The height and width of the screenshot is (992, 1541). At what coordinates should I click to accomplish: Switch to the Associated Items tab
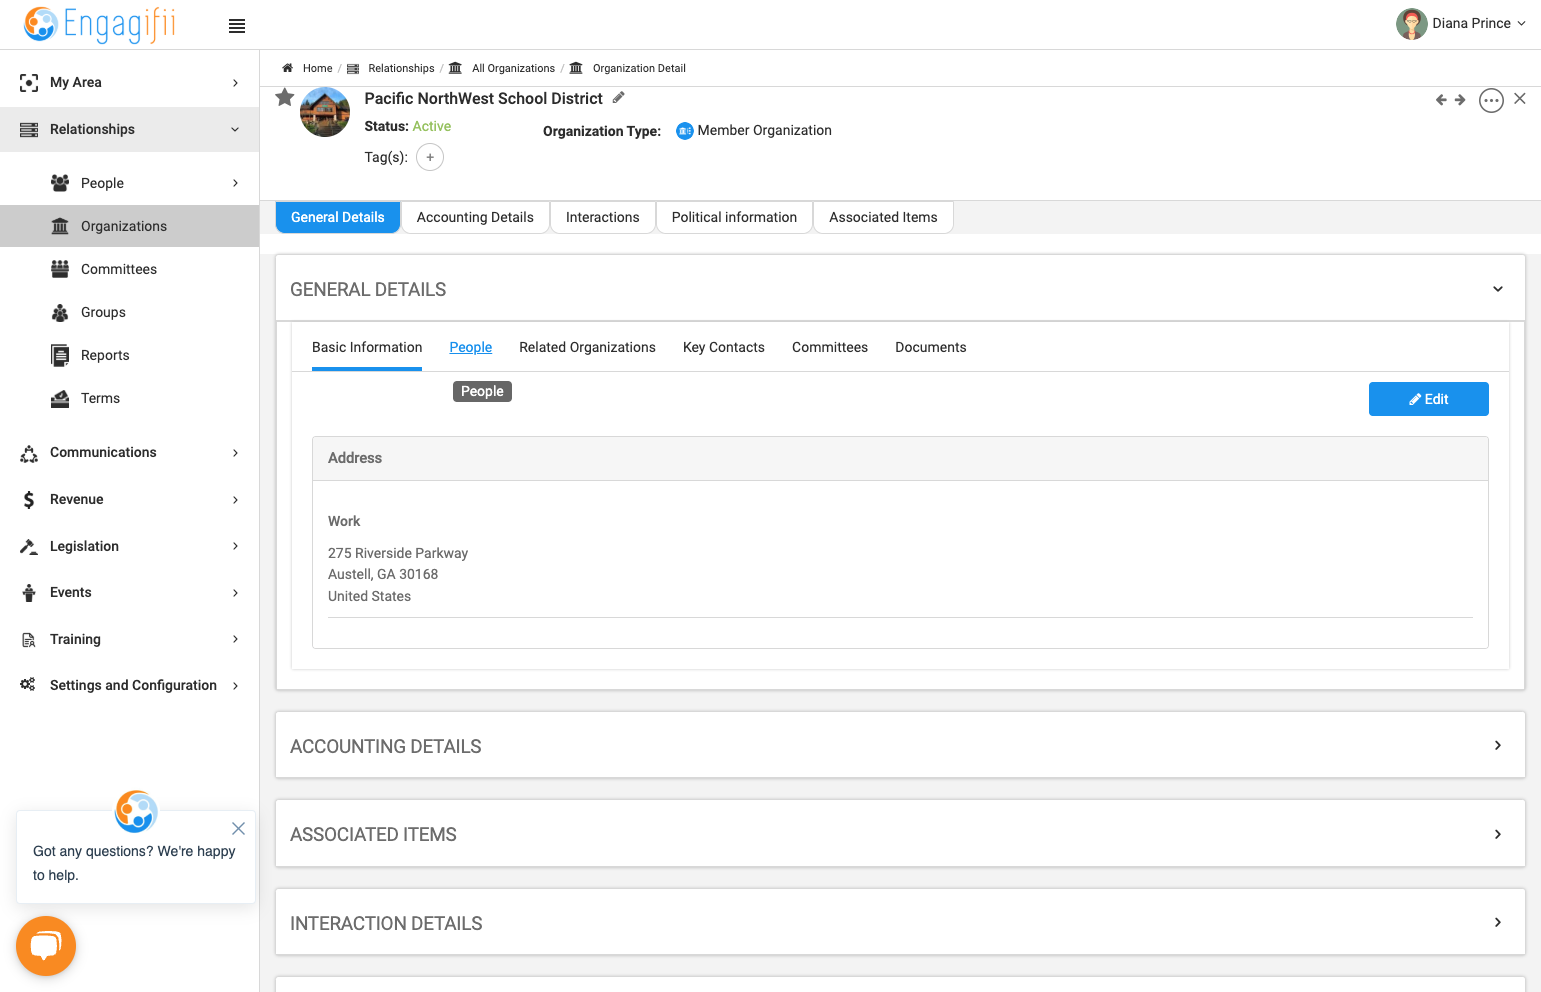tap(883, 217)
